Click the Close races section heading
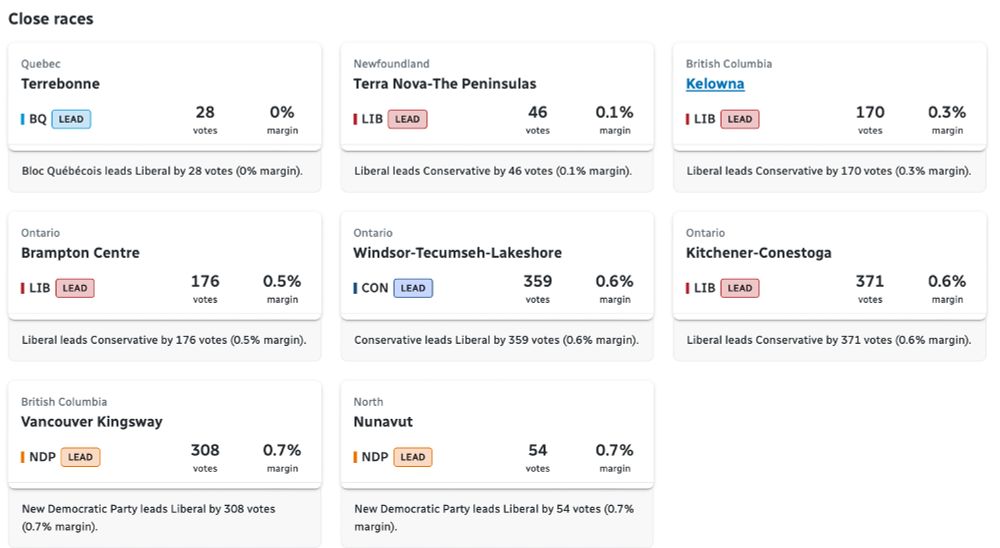The width and height of the screenshot is (1000, 548). tap(50, 19)
